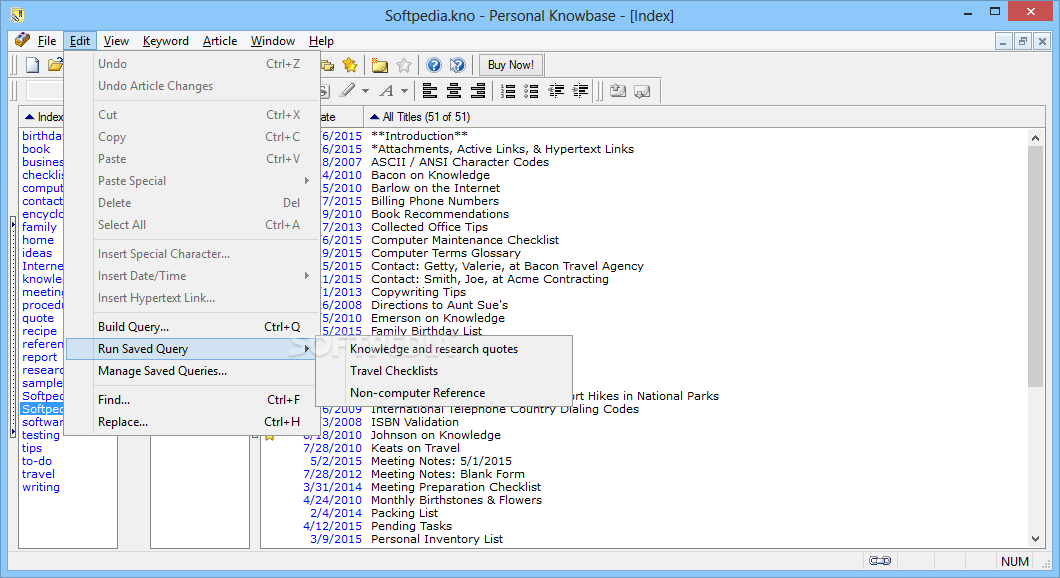Click the scrollbar down arrow in titles list
This screenshot has height=578, width=1060.
click(x=1035, y=539)
